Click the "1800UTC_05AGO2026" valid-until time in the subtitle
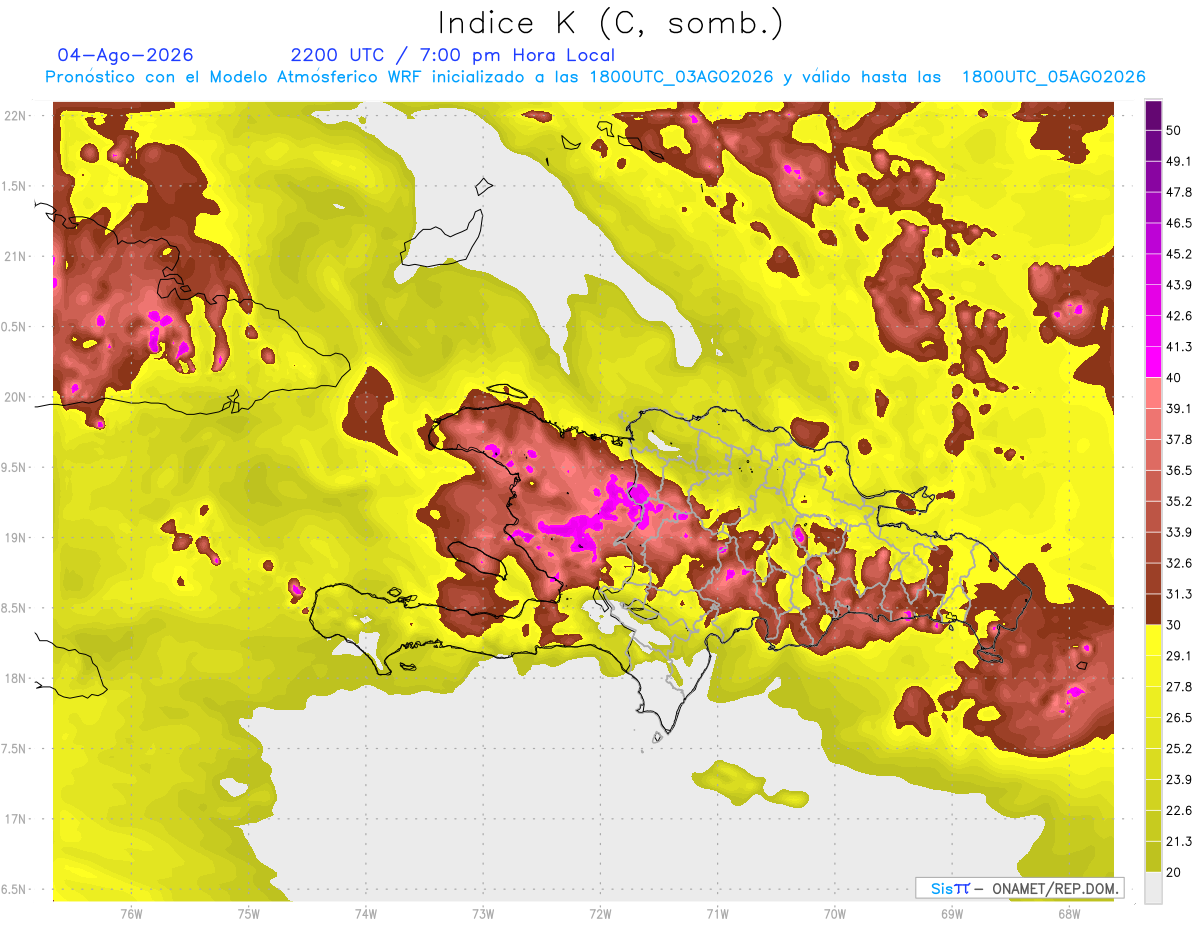Viewport: 1200px width, 927px height. (x=1053, y=77)
